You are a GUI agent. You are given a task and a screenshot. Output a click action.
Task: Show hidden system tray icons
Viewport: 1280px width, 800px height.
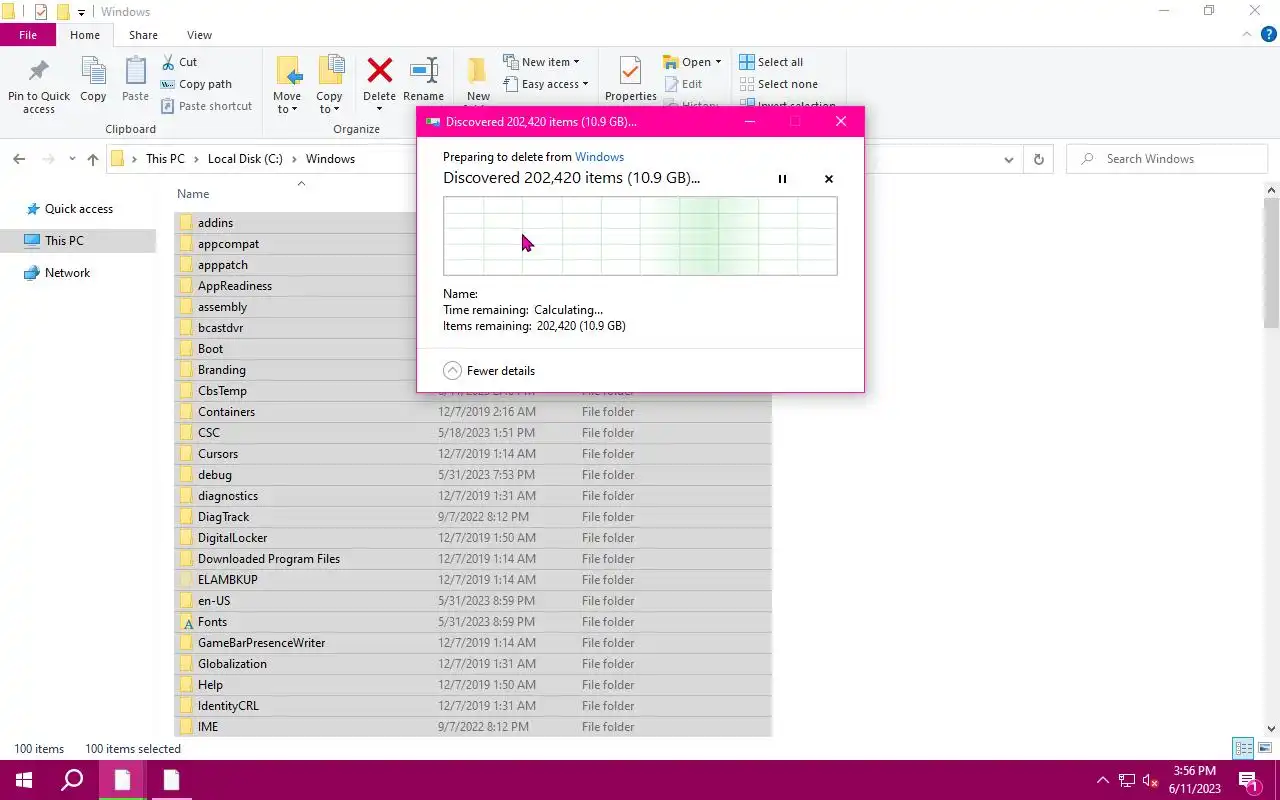coord(1103,780)
